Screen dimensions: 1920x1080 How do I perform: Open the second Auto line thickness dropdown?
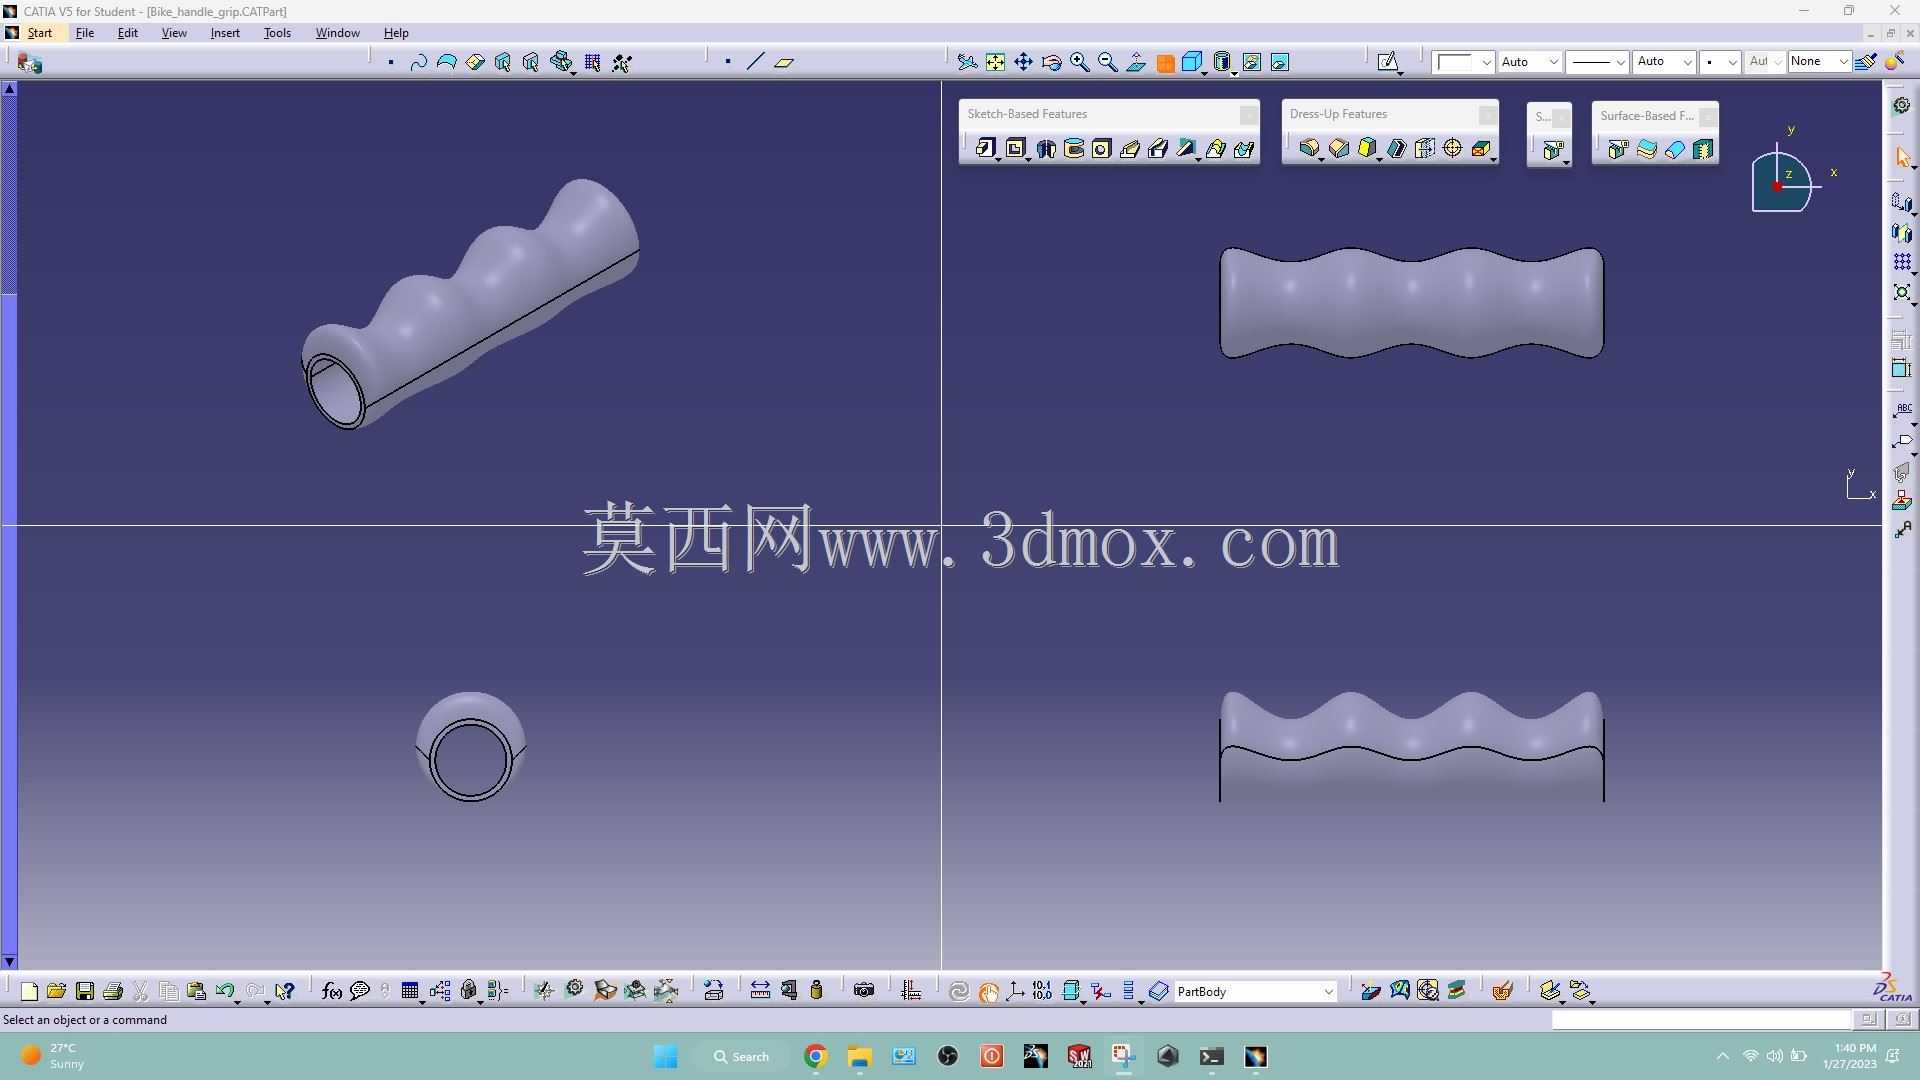pos(1687,62)
